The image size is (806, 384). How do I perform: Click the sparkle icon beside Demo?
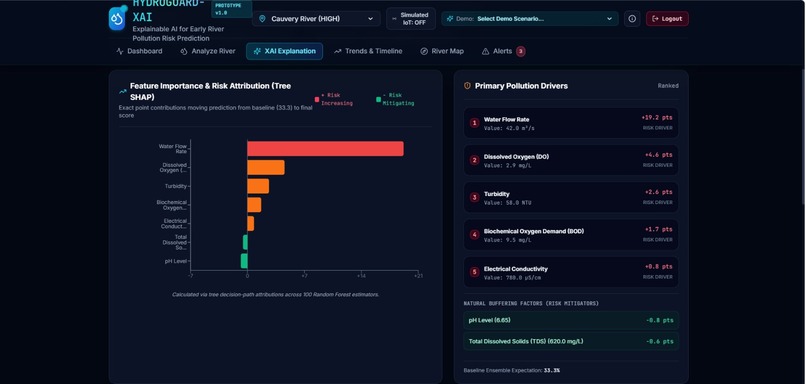450,19
